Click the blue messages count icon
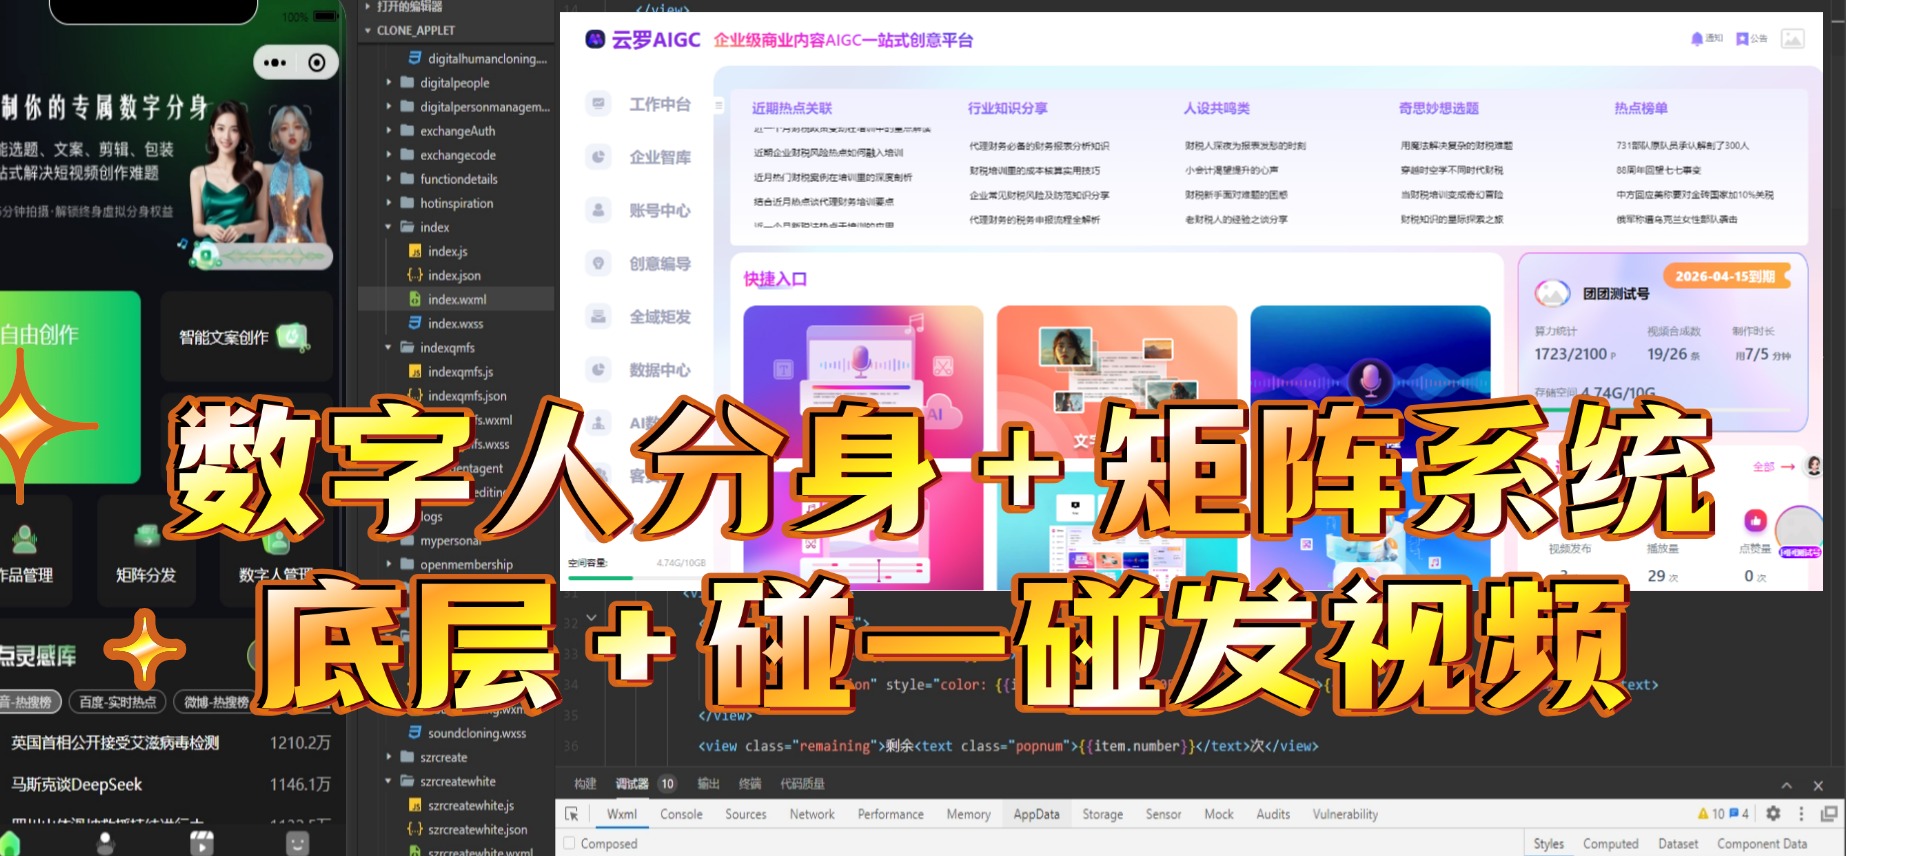The image size is (1920, 856). [x=1739, y=814]
